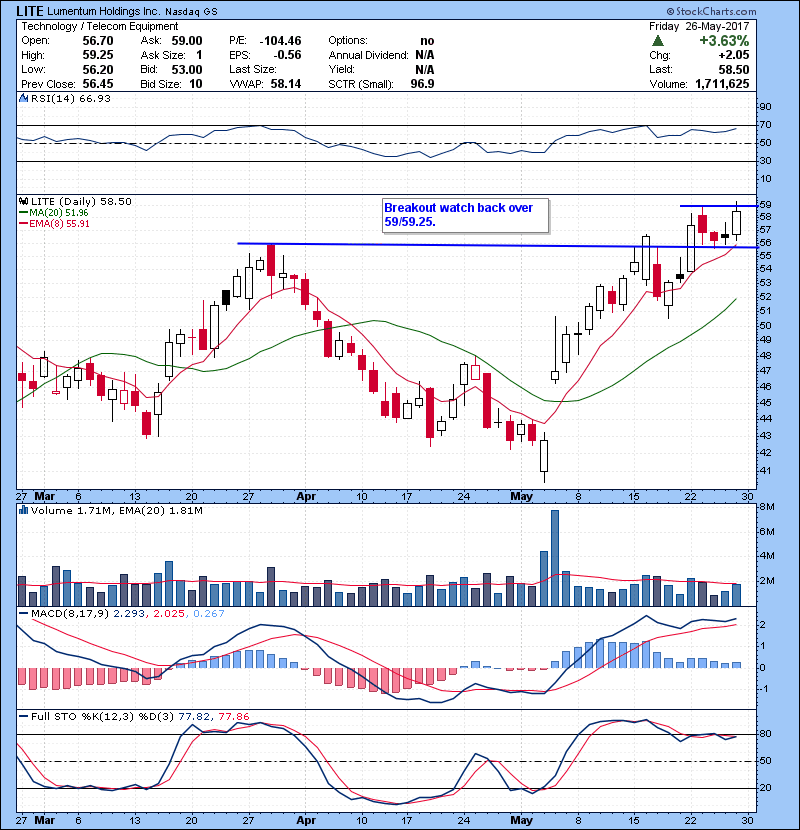Click the Breakout watch annotation box

tap(465, 215)
